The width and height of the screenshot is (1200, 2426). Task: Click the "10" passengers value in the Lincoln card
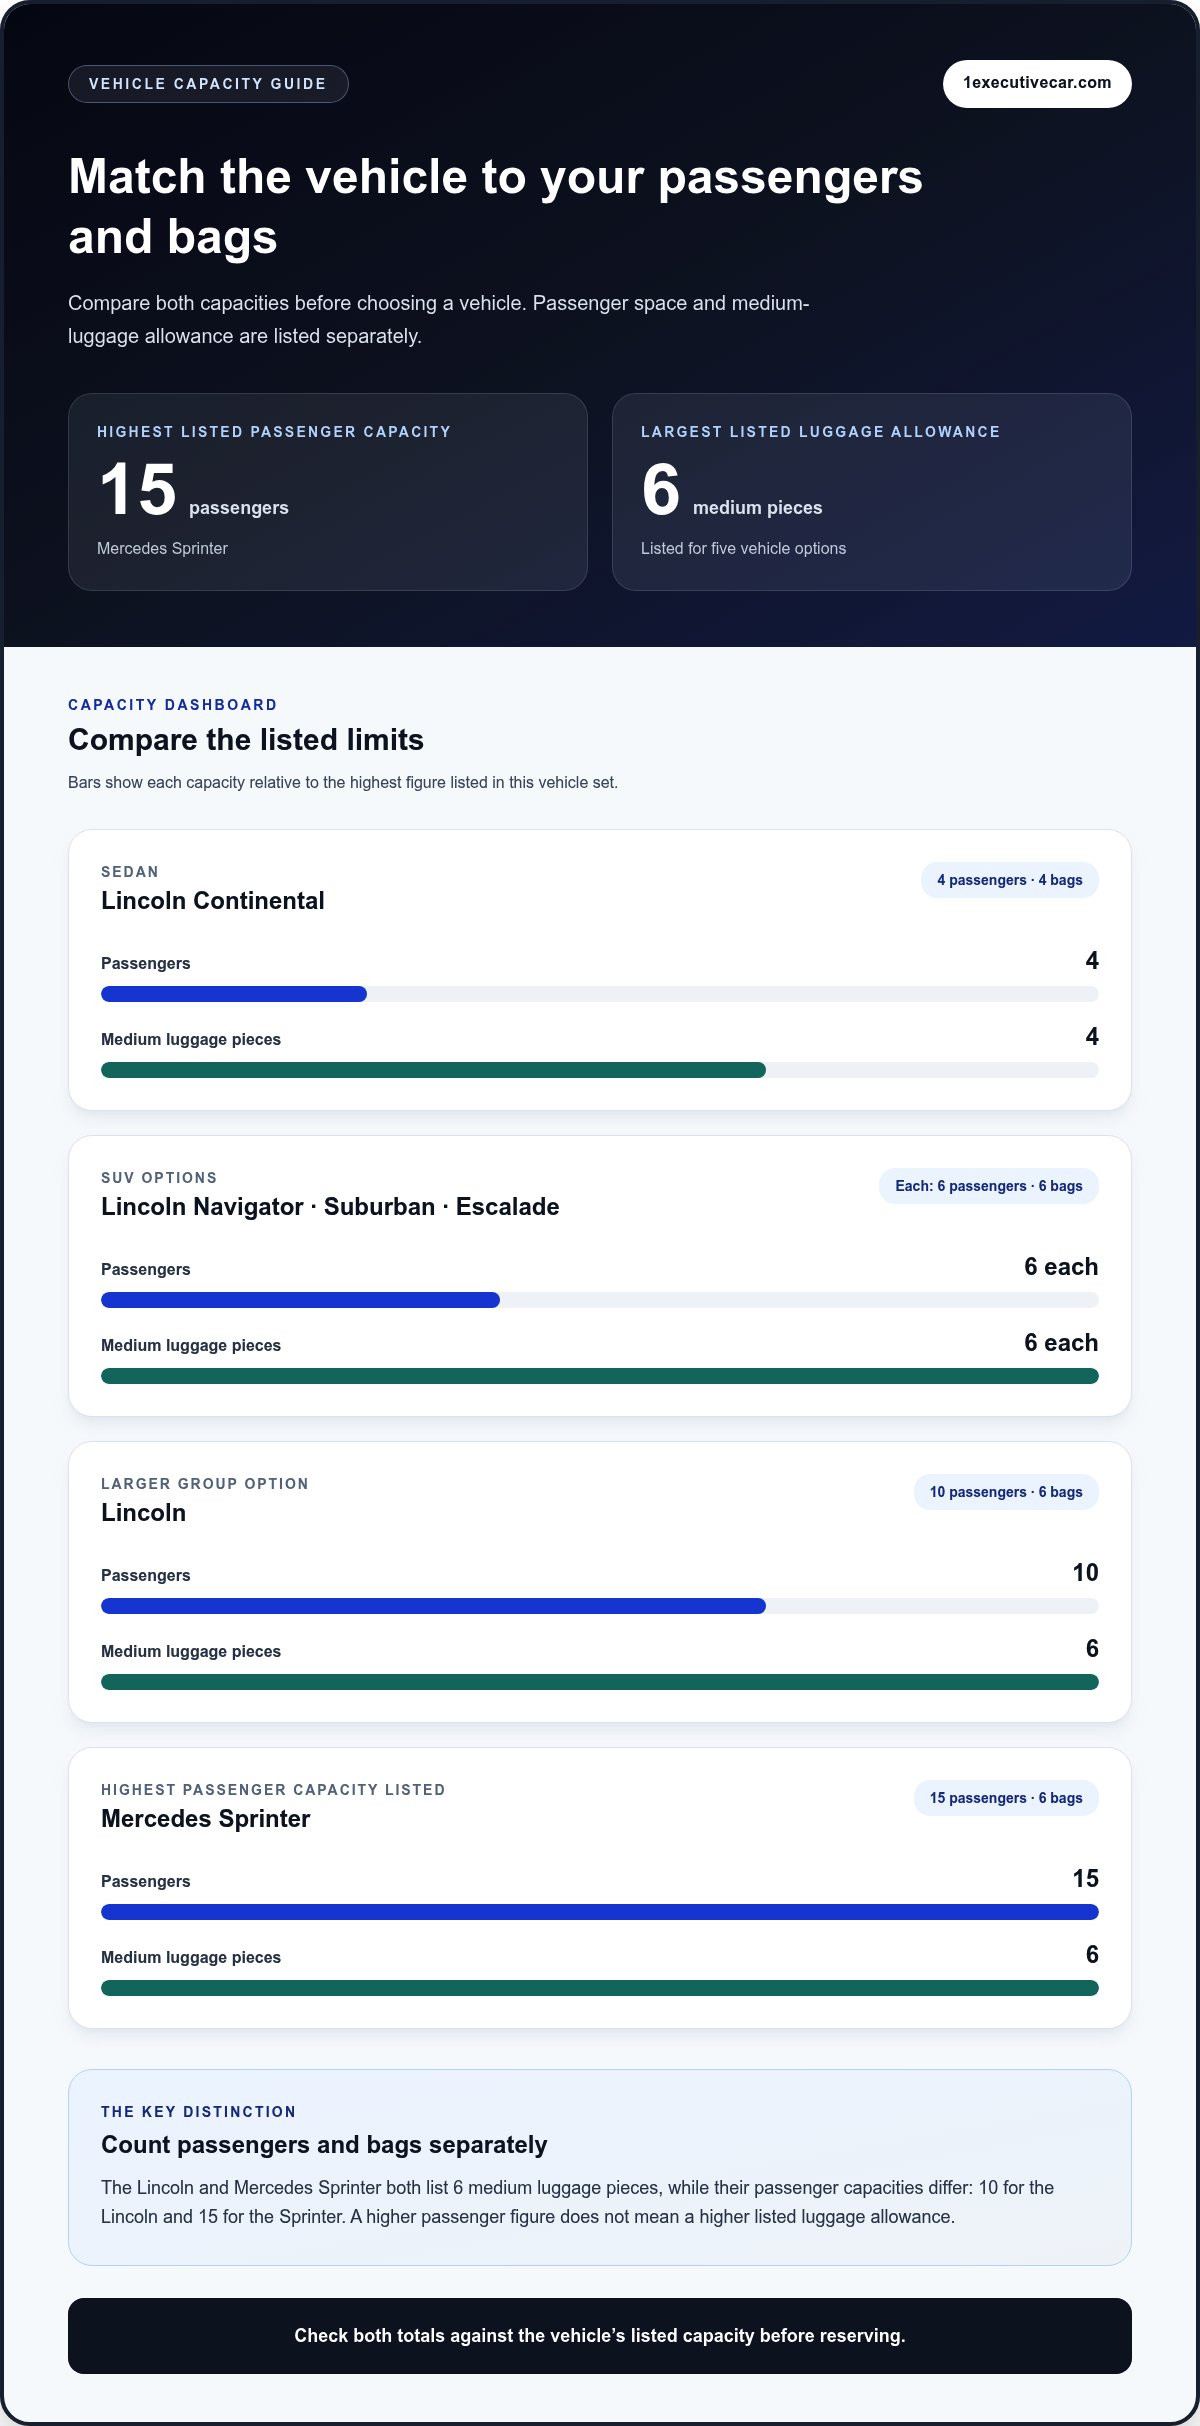click(x=1085, y=1573)
